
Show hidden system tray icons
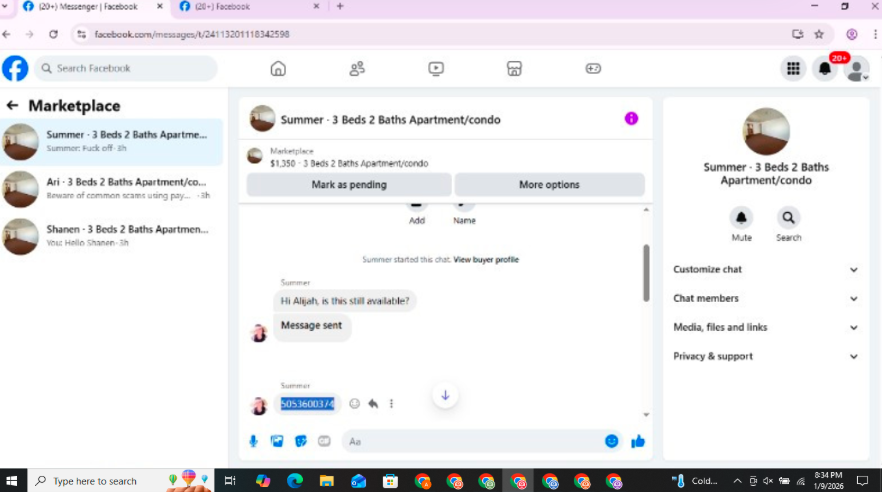point(737,481)
